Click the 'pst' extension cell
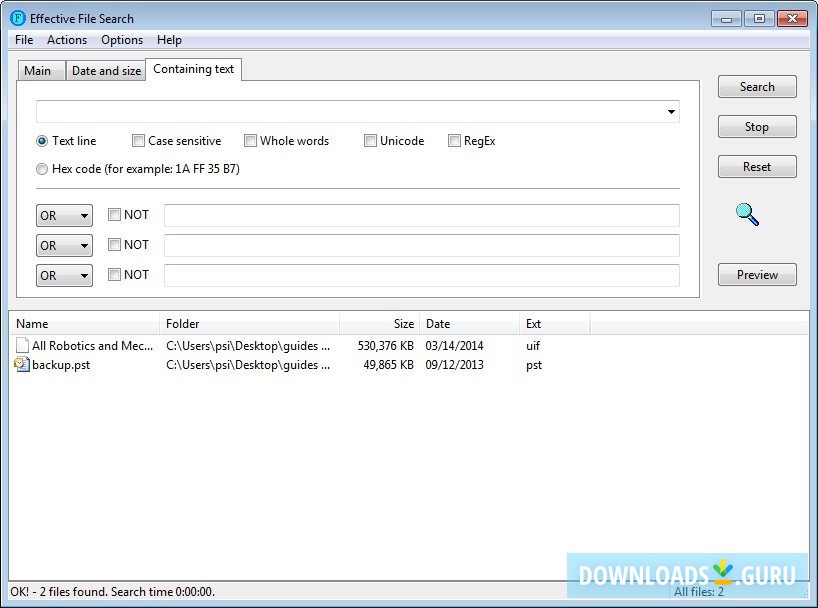 point(534,365)
